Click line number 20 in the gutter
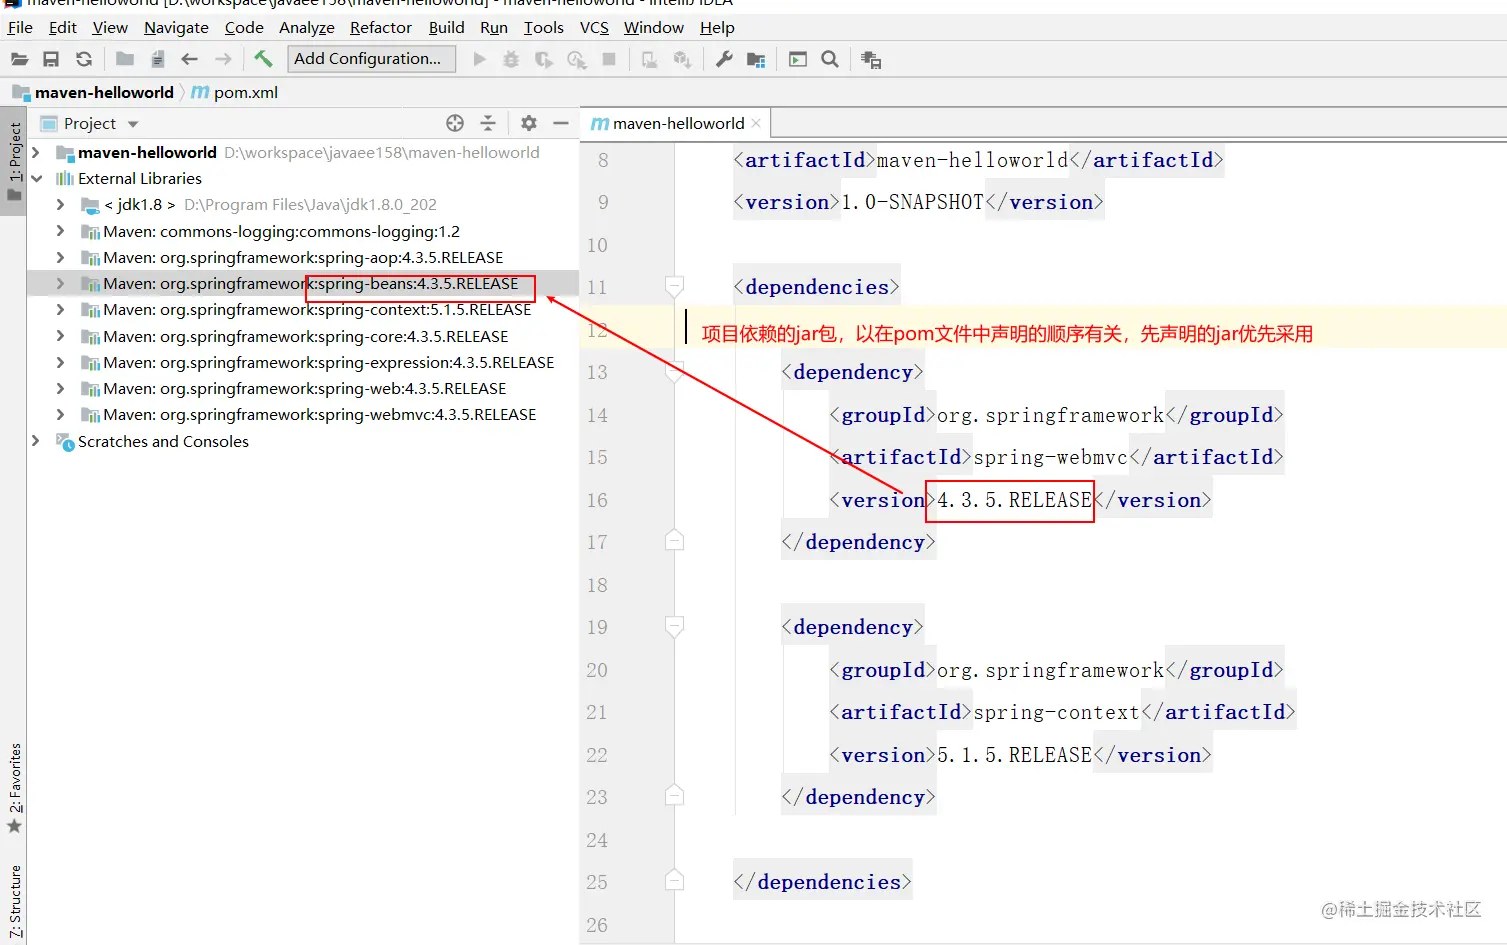Viewport: 1507px width, 945px height. pos(597,670)
